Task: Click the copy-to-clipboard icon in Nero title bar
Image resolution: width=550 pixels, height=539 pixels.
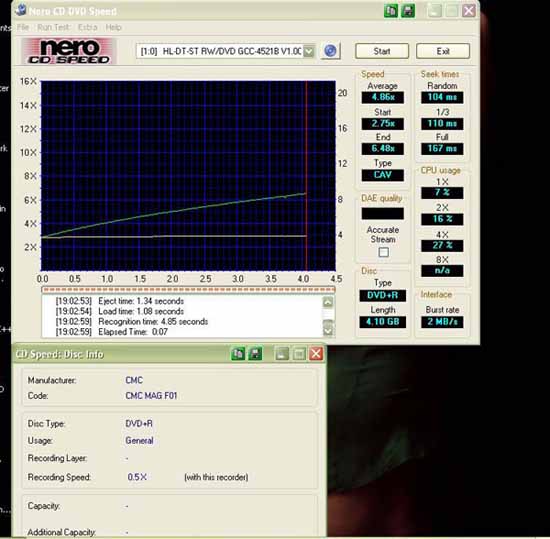Action: point(390,11)
